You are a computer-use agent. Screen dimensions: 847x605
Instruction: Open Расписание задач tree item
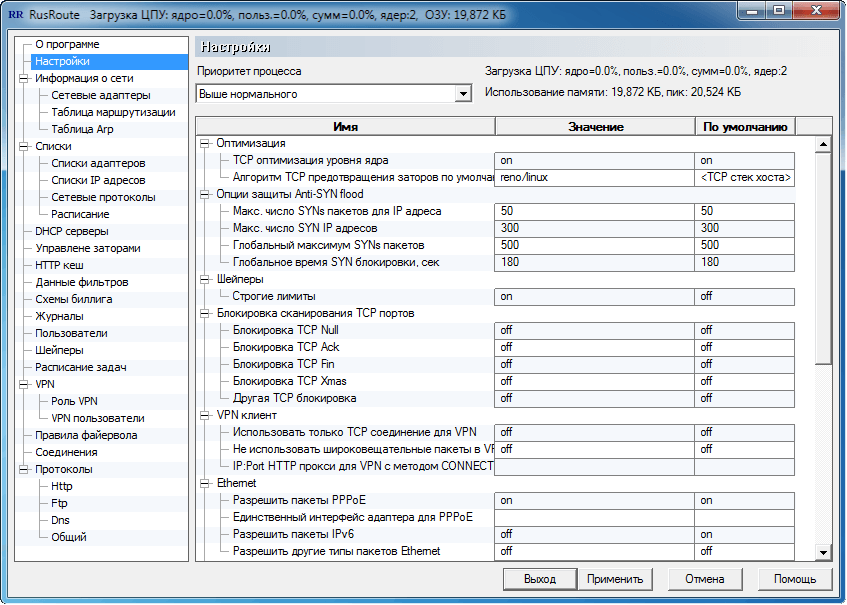click(x=80, y=367)
